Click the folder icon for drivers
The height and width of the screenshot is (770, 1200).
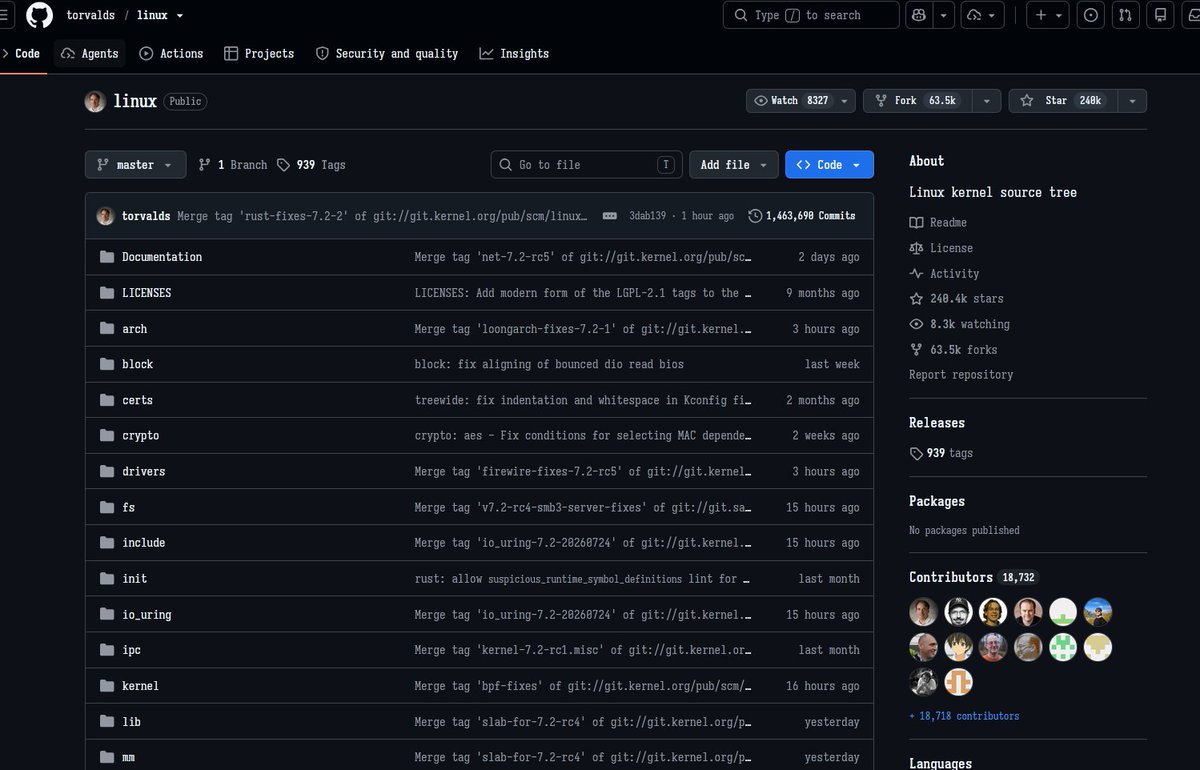click(107, 471)
